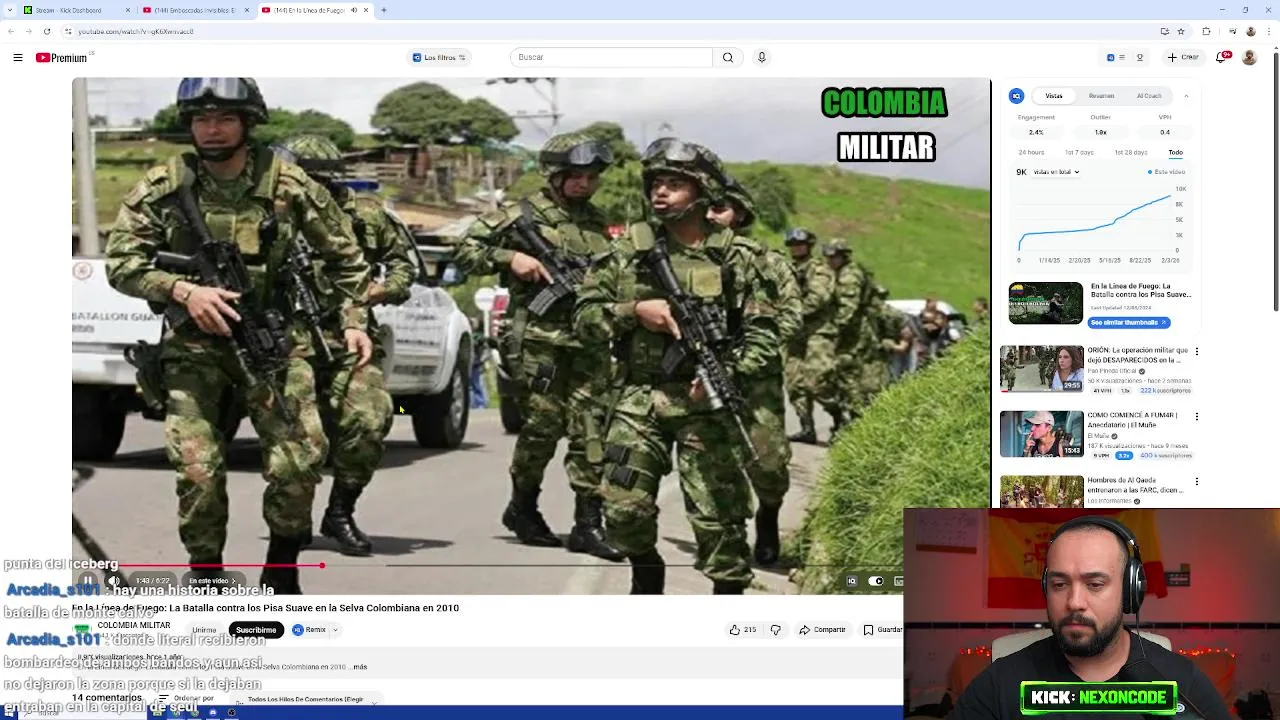This screenshot has width=1280, height=720.
Task: Dislike the video
Action: 776,630
